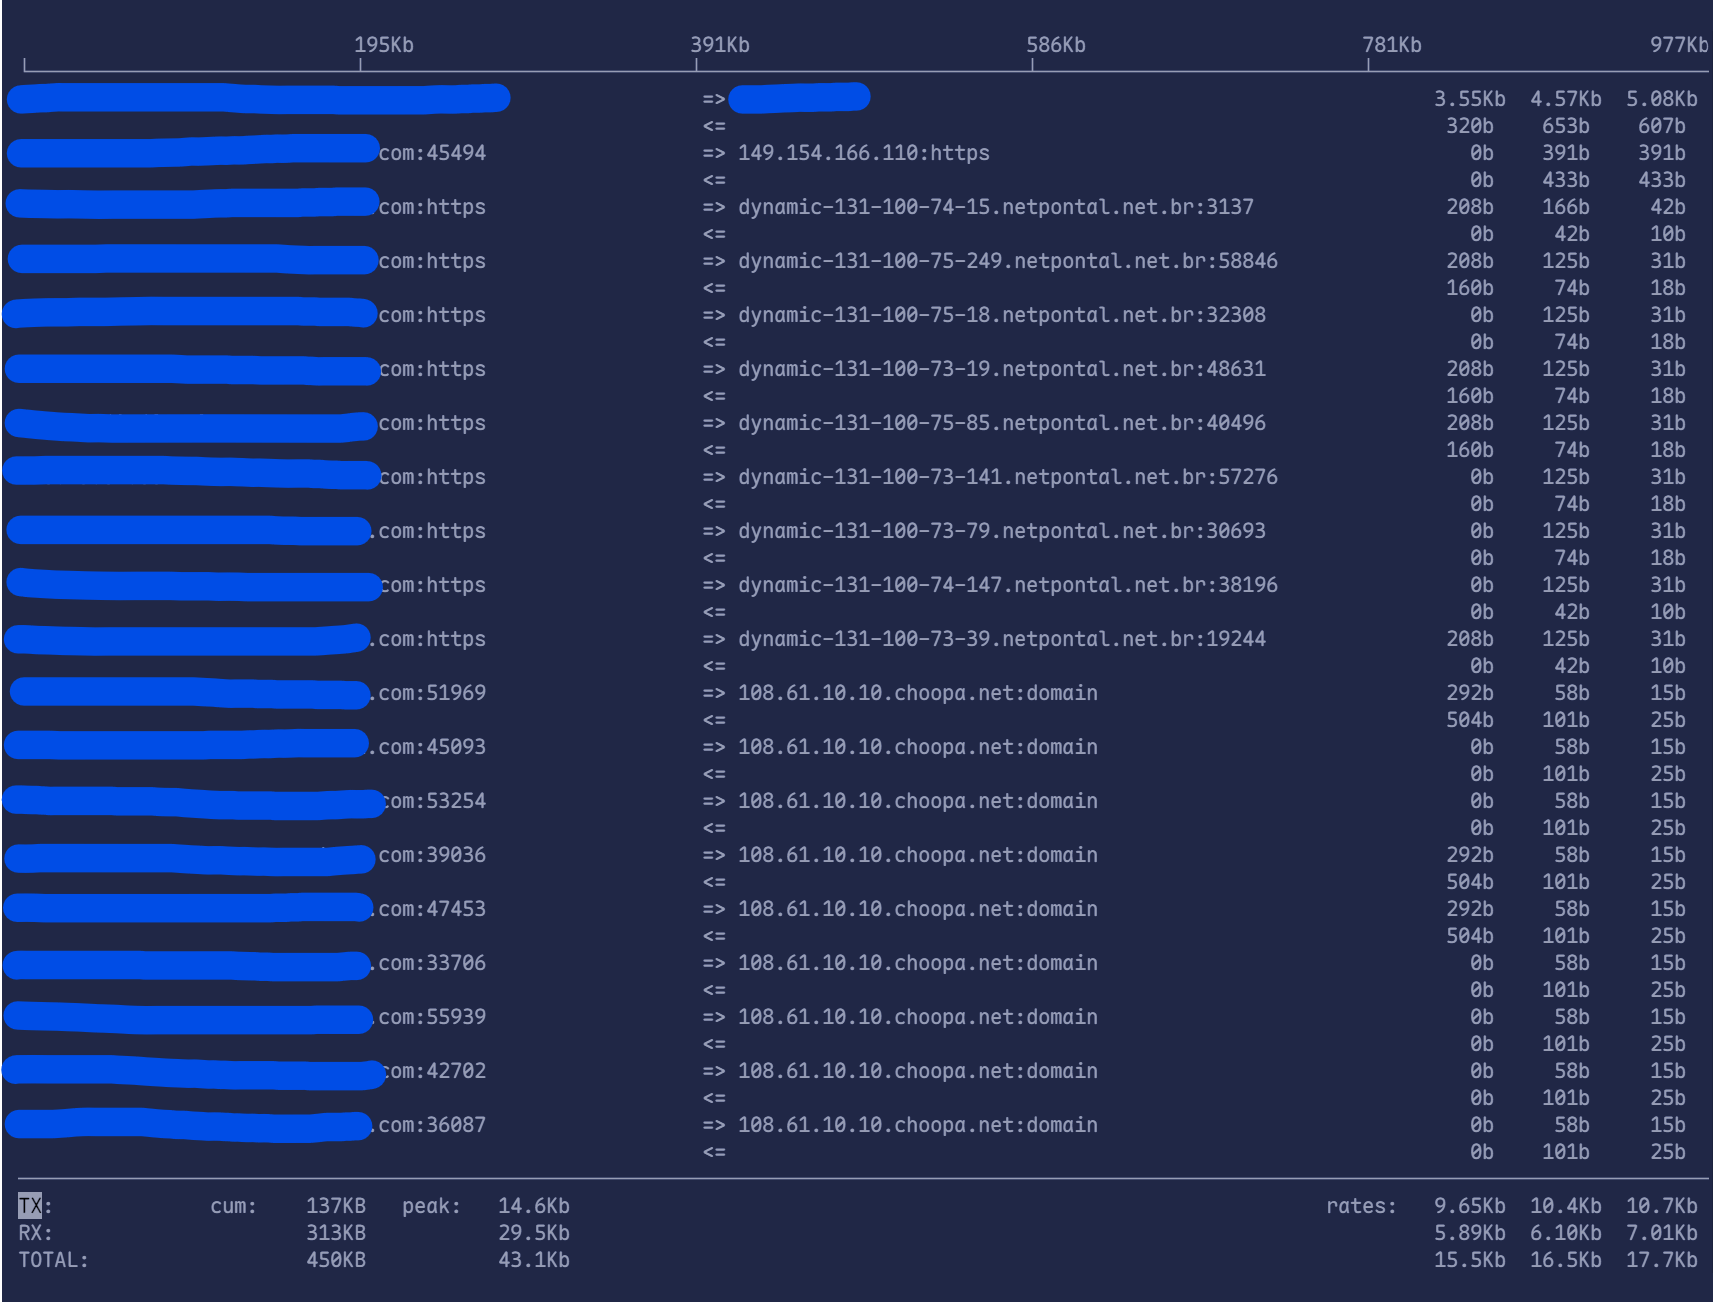
Task: Select host dynamic-131-100-73-39.netpontal.net.br:19244
Action: [x=1001, y=639]
